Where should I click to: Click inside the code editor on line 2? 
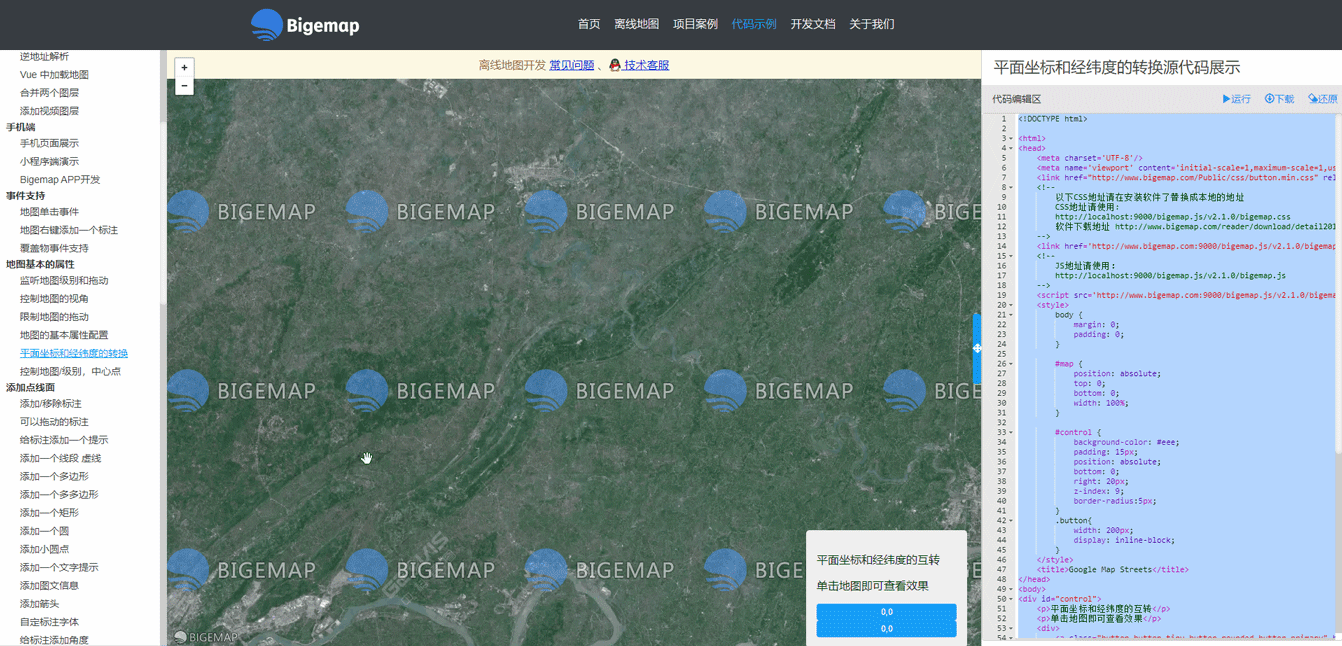[x=1178, y=128]
